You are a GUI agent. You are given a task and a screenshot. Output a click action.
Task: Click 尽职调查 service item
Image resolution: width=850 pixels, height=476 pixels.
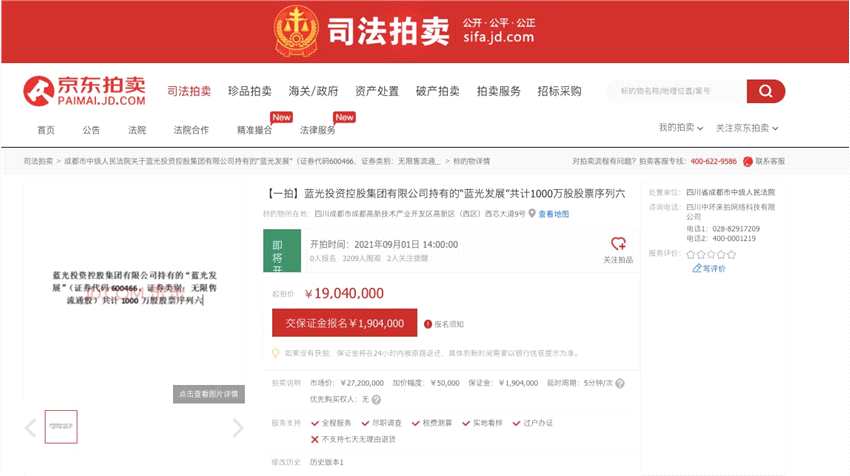point(382,423)
